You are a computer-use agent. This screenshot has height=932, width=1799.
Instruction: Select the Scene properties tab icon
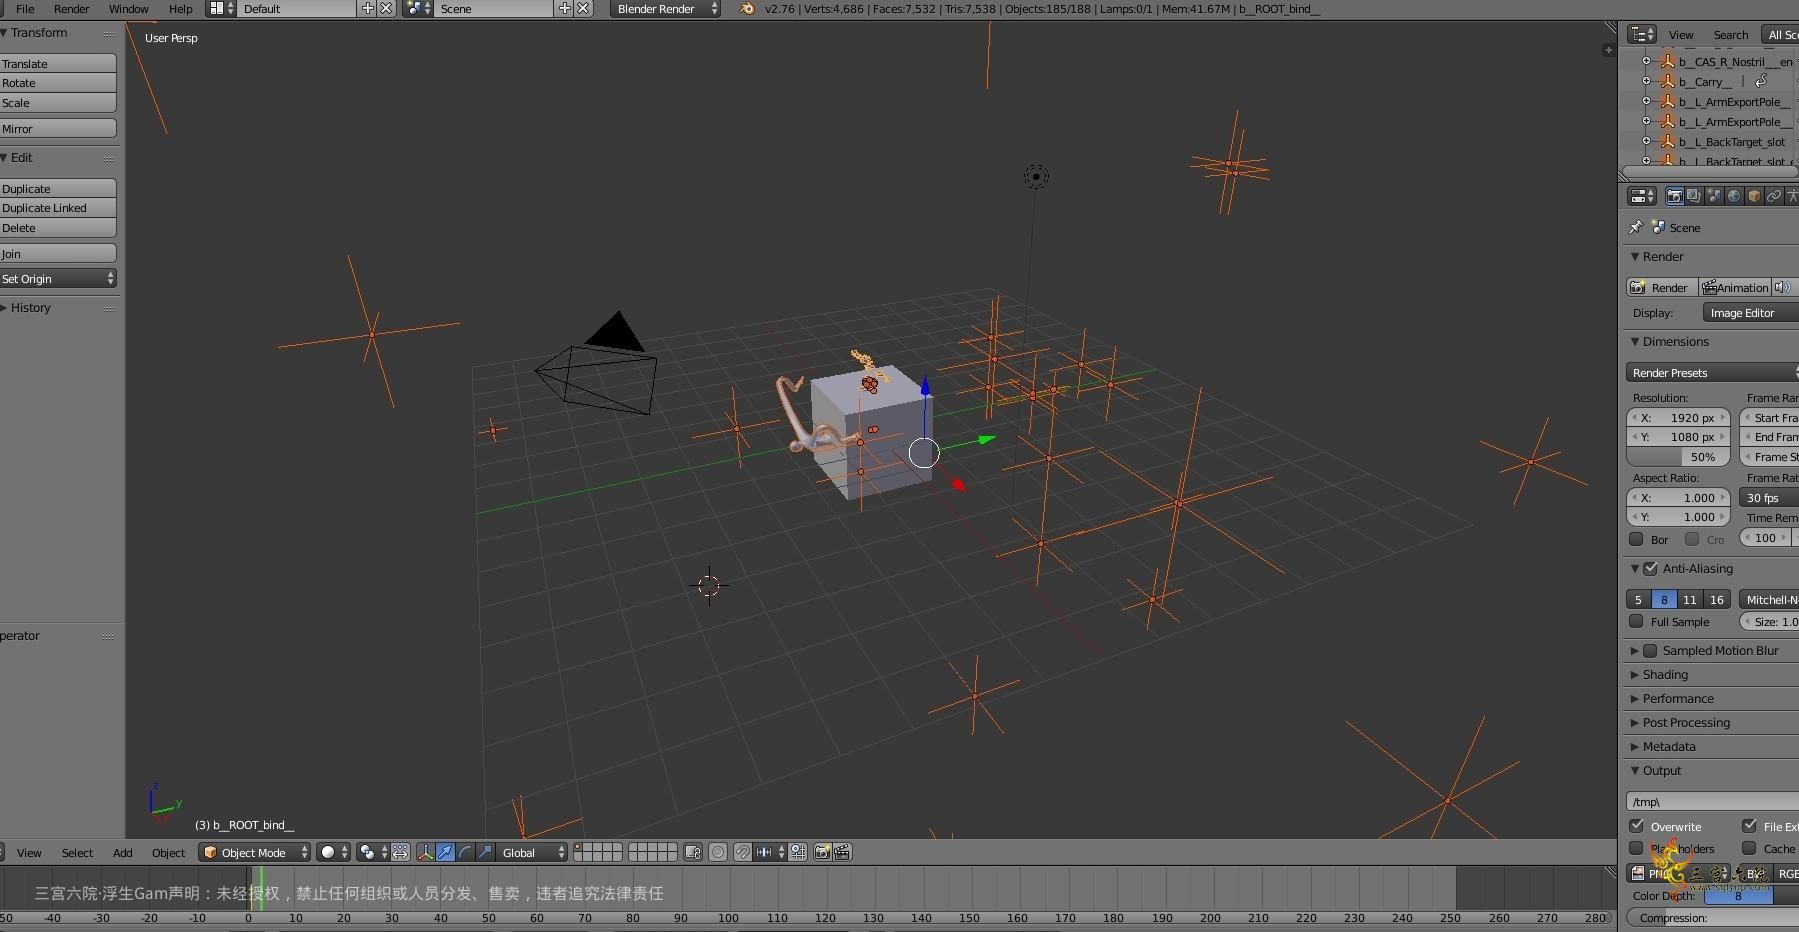click(1714, 196)
